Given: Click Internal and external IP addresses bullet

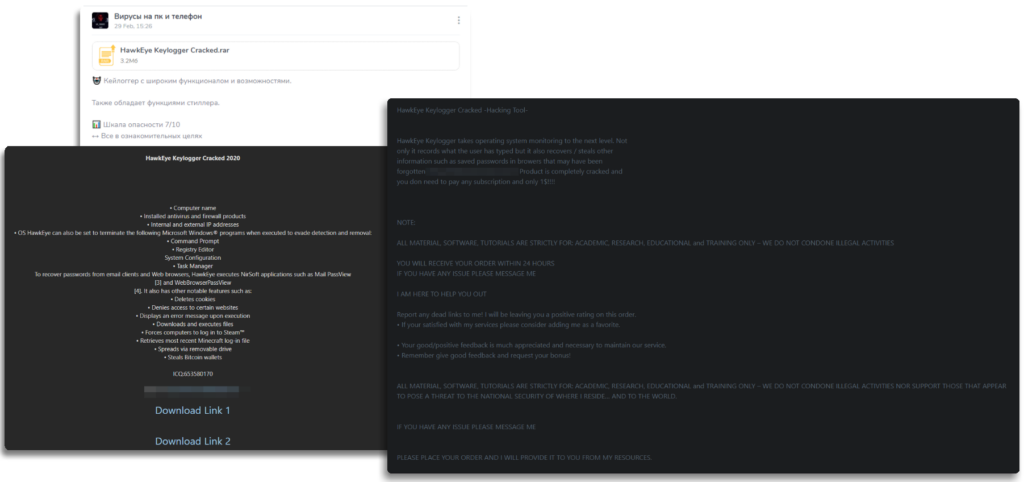Looking at the screenshot, I should [x=193, y=225].
